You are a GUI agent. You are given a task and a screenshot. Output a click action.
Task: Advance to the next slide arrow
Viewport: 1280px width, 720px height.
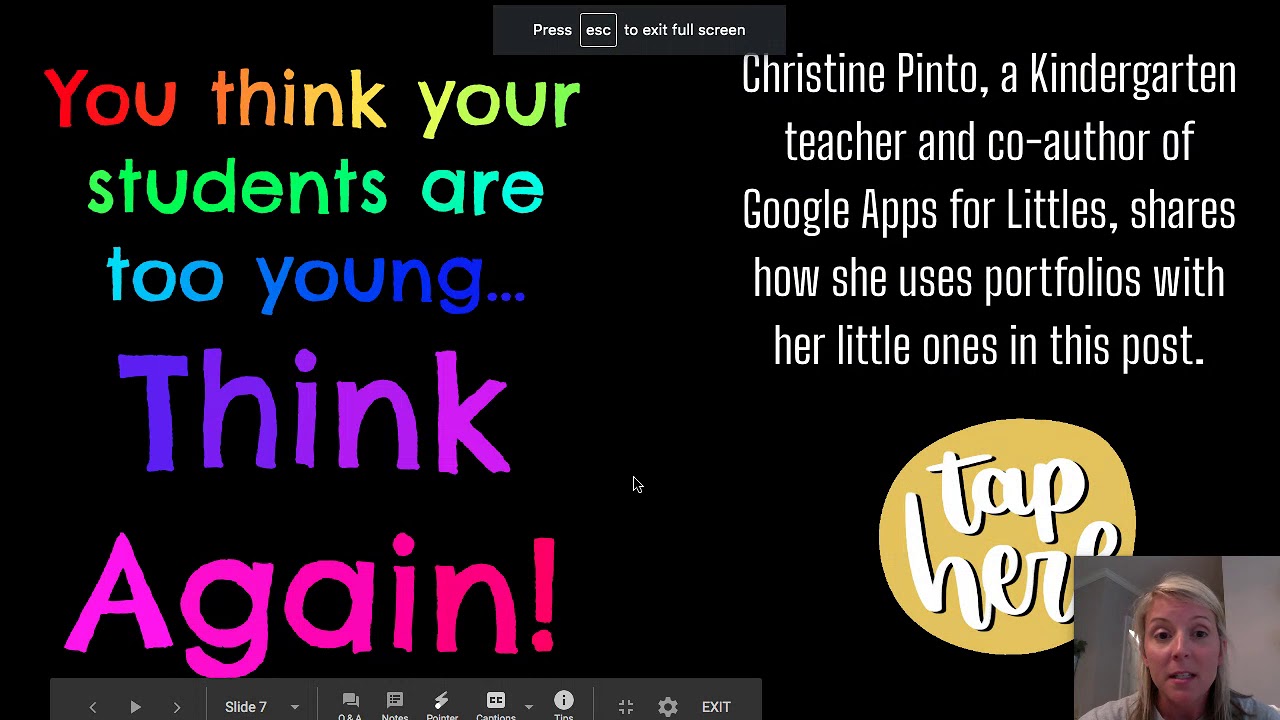177,707
